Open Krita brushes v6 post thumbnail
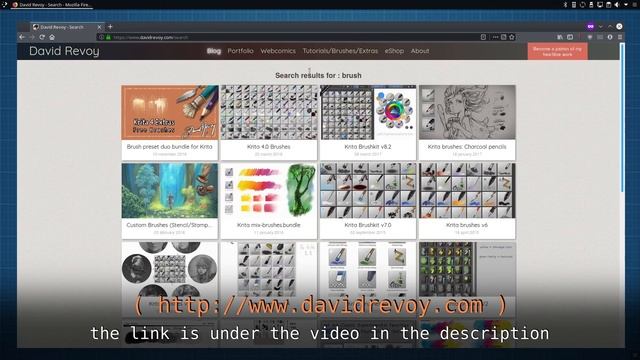Viewport: 640px width, 360px height. point(467,191)
